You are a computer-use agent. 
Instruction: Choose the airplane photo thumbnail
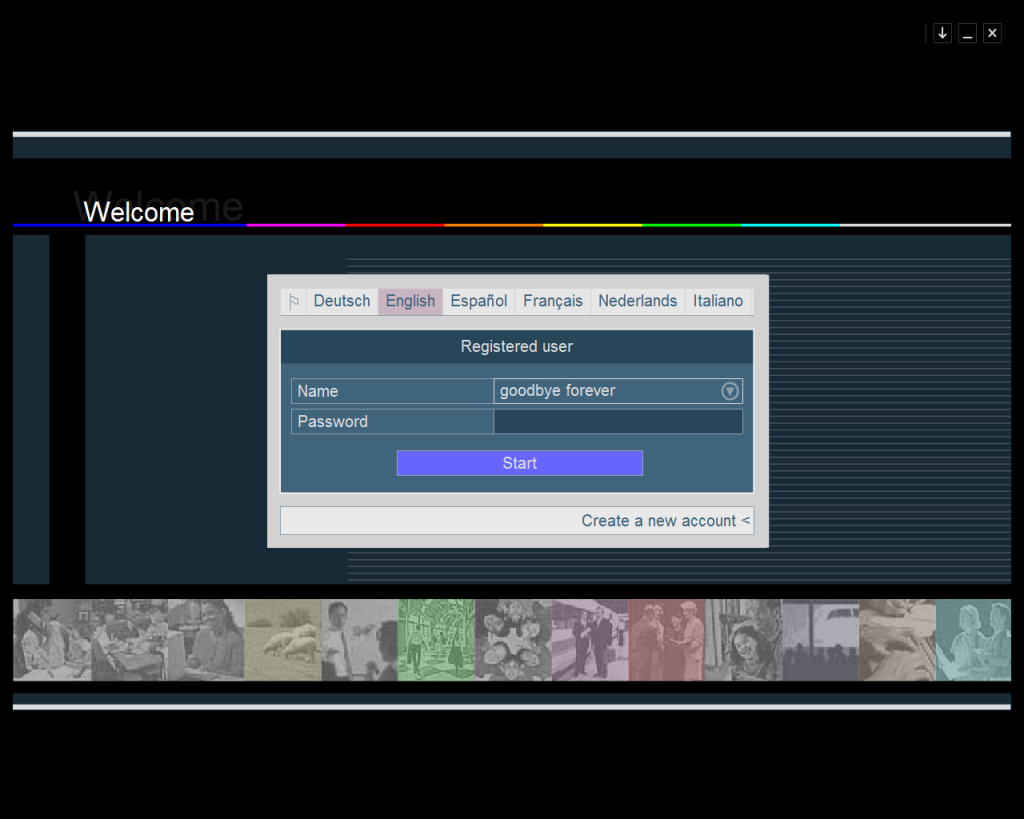pyautogui.click(x=820, y=640)
